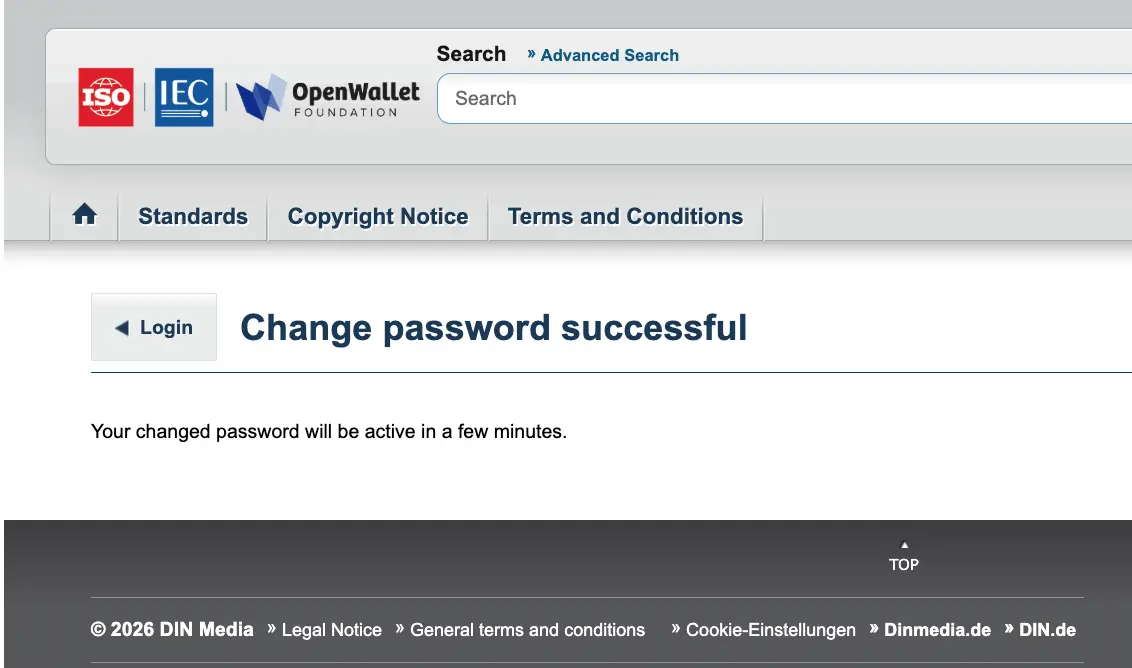Viewport: 1132px width, 668px height.
Task: Open the Cookie-Einstellungen link
Action: tap(770, 630)
